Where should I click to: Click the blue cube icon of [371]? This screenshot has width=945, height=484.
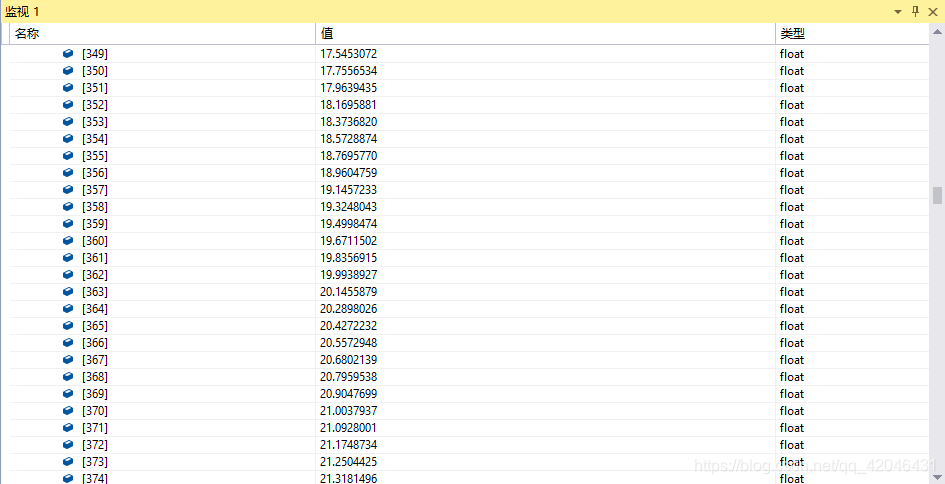click(68, 427)
